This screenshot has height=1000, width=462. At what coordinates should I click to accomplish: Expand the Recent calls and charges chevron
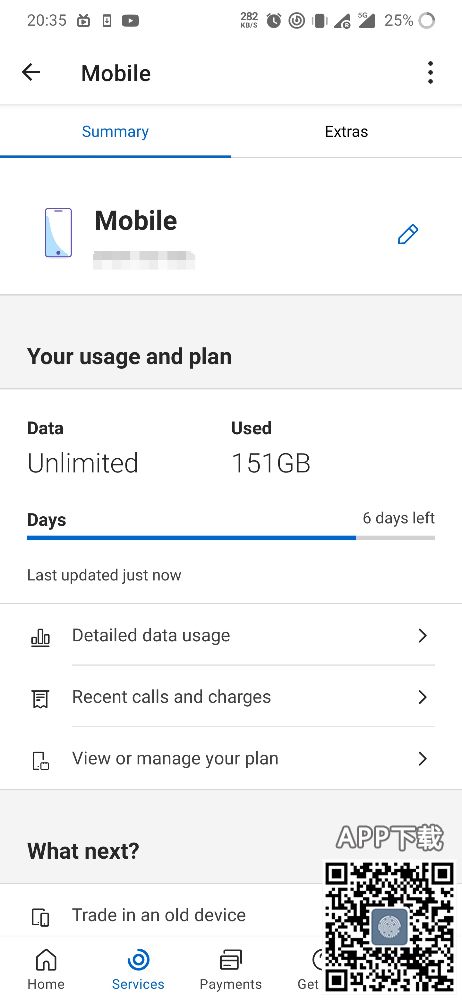pyautogui.click(x=422, y=697)
